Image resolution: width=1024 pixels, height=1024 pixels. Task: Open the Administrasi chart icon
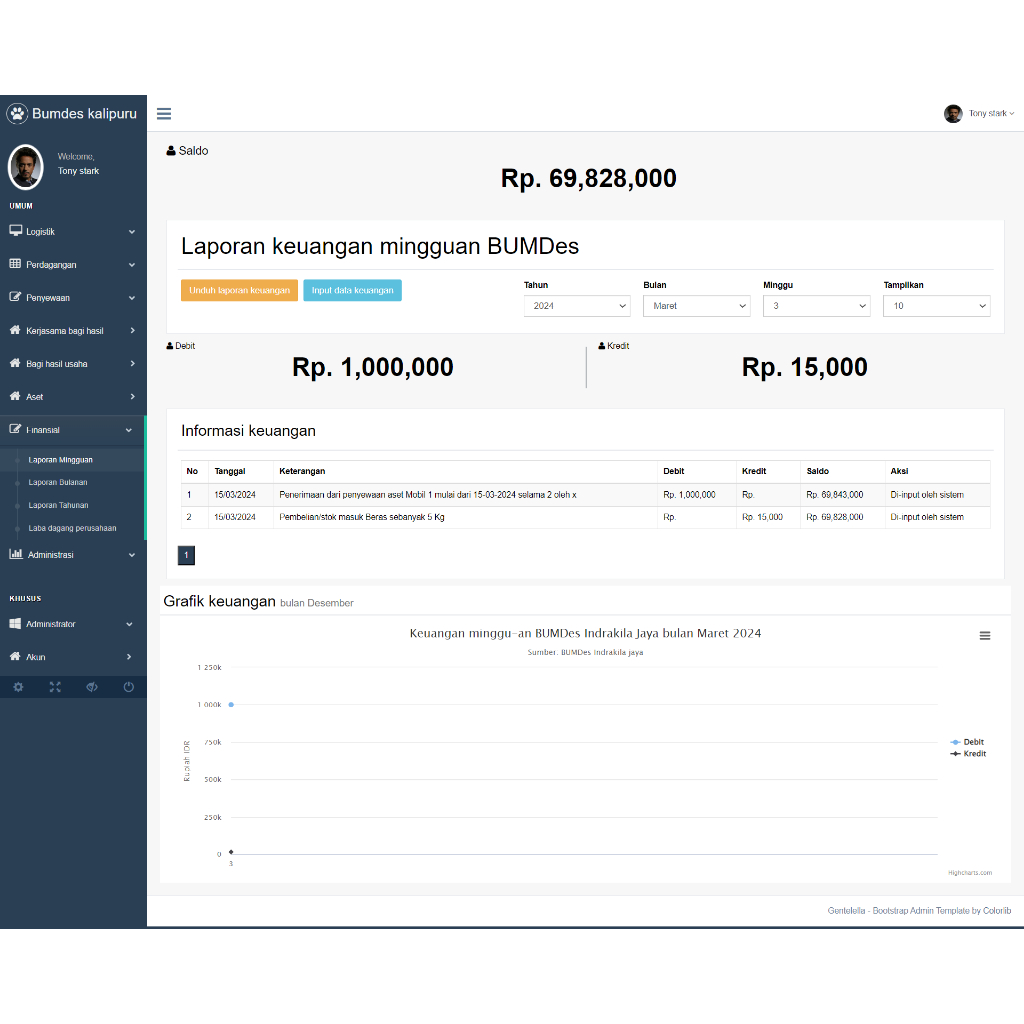coord(14,551)
